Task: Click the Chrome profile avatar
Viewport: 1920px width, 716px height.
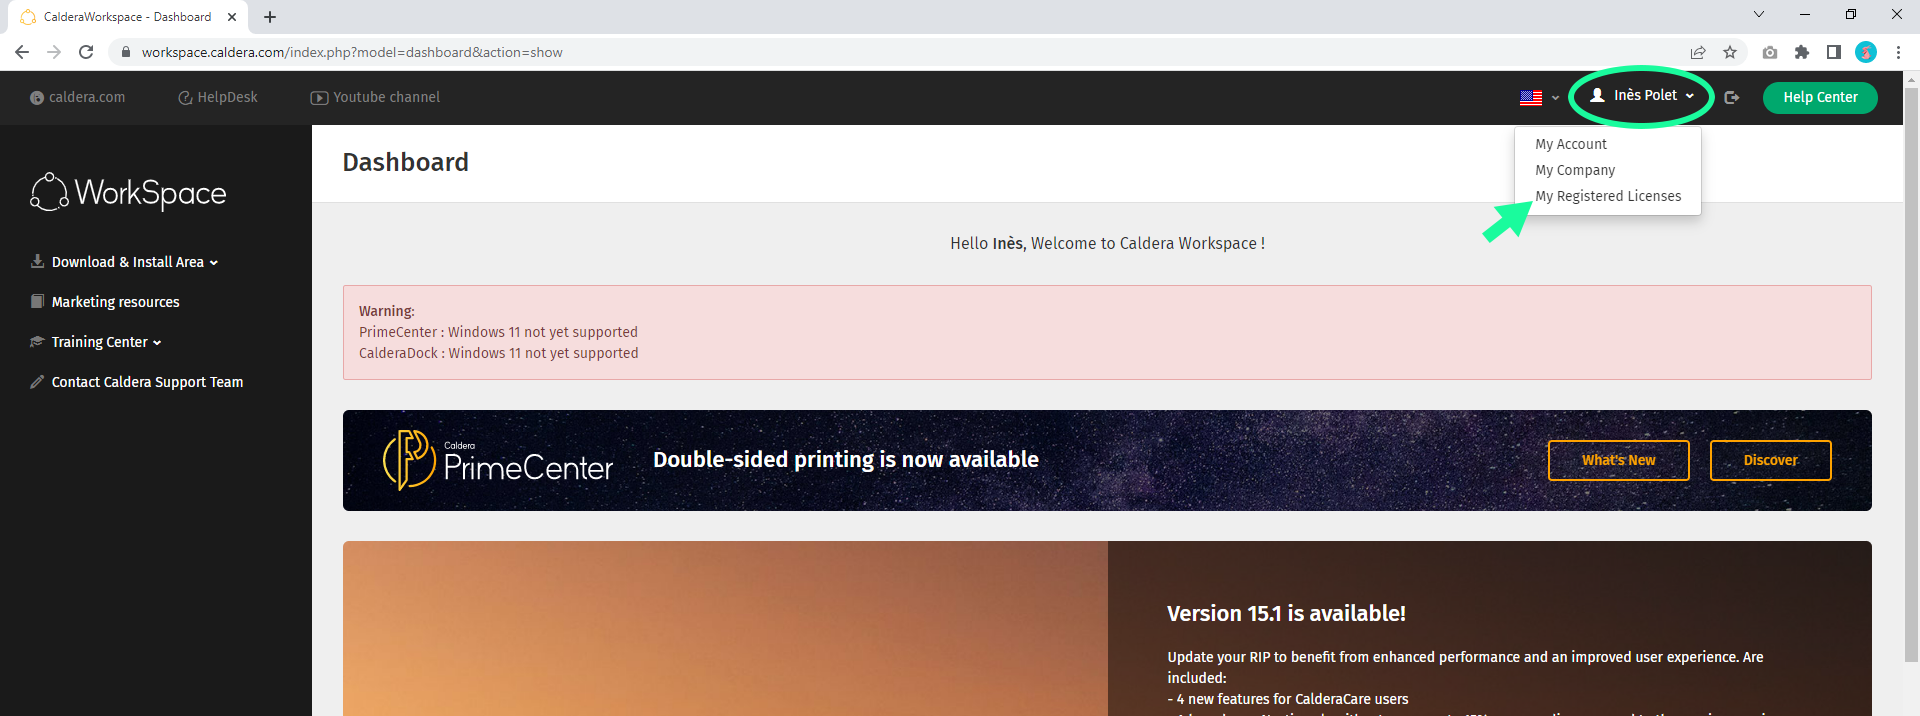Action: coord(1866,52)
